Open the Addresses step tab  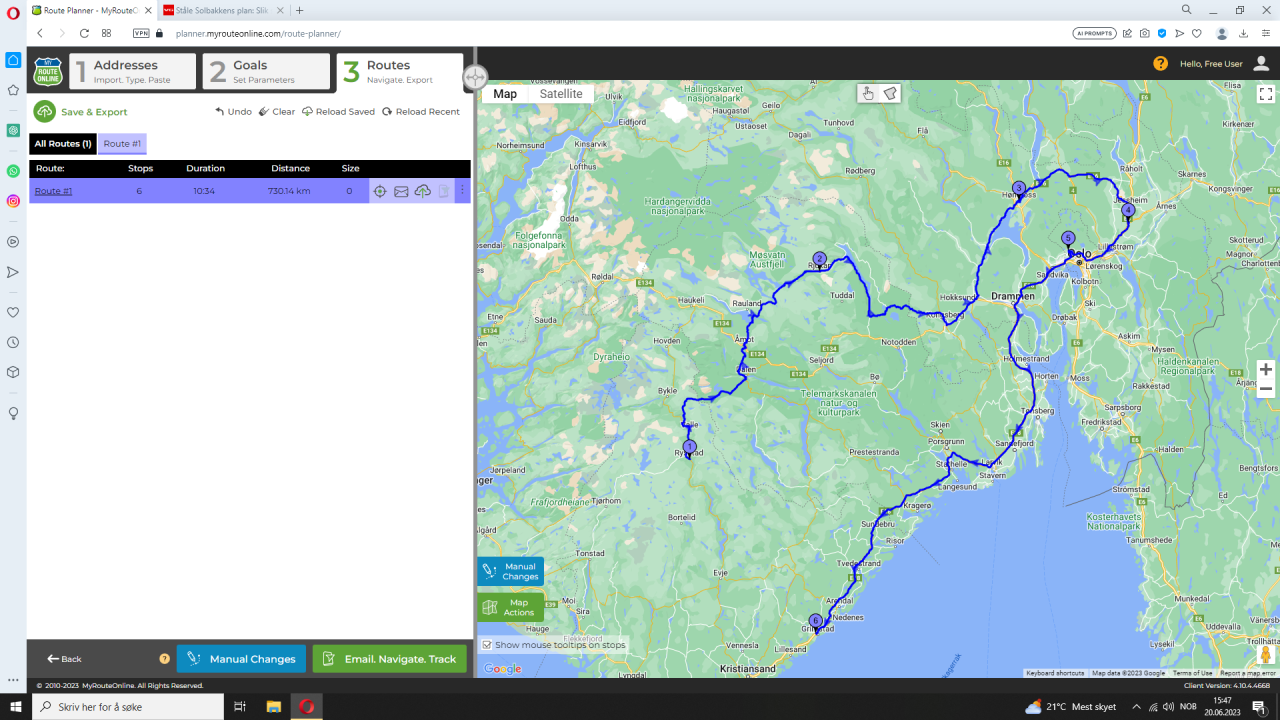point(135,71)
